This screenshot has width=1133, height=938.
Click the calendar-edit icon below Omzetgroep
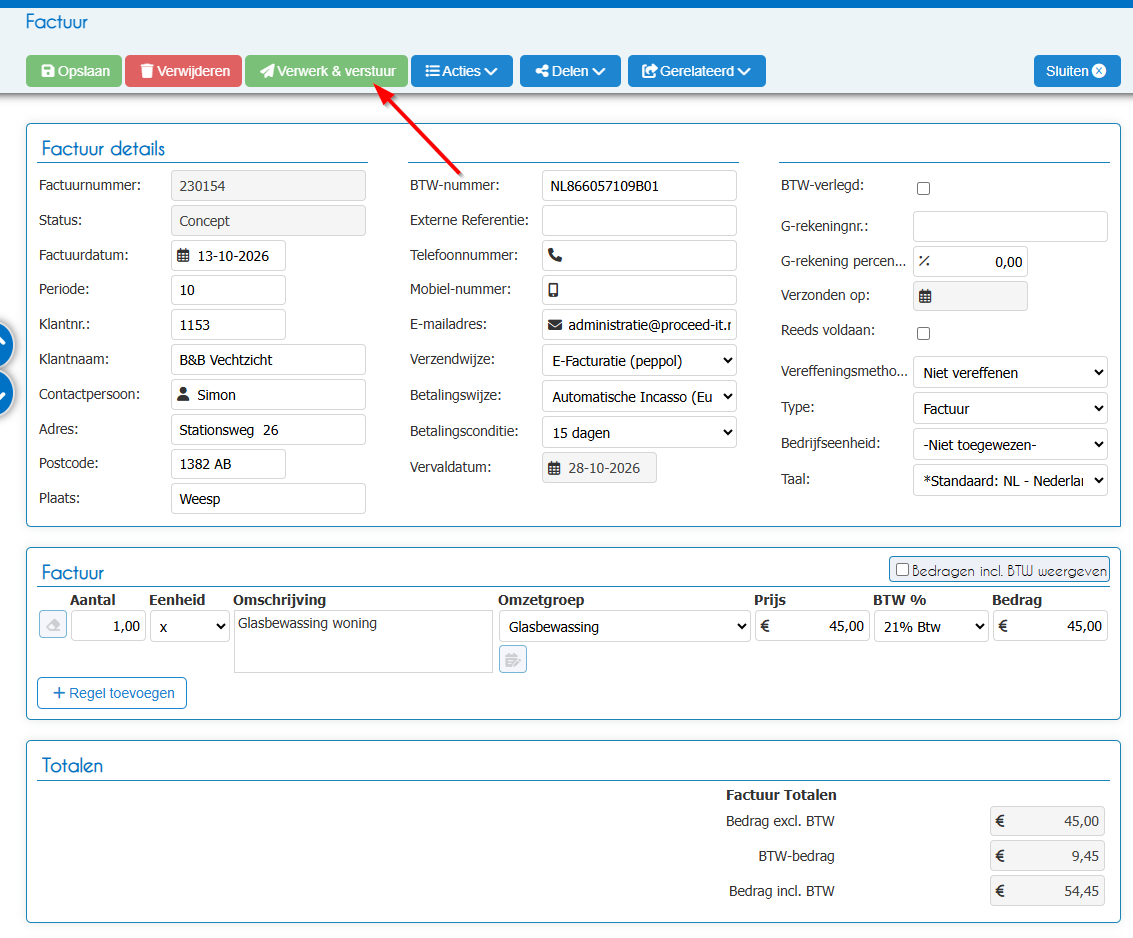pyautogui.click(x=513, y=660)
